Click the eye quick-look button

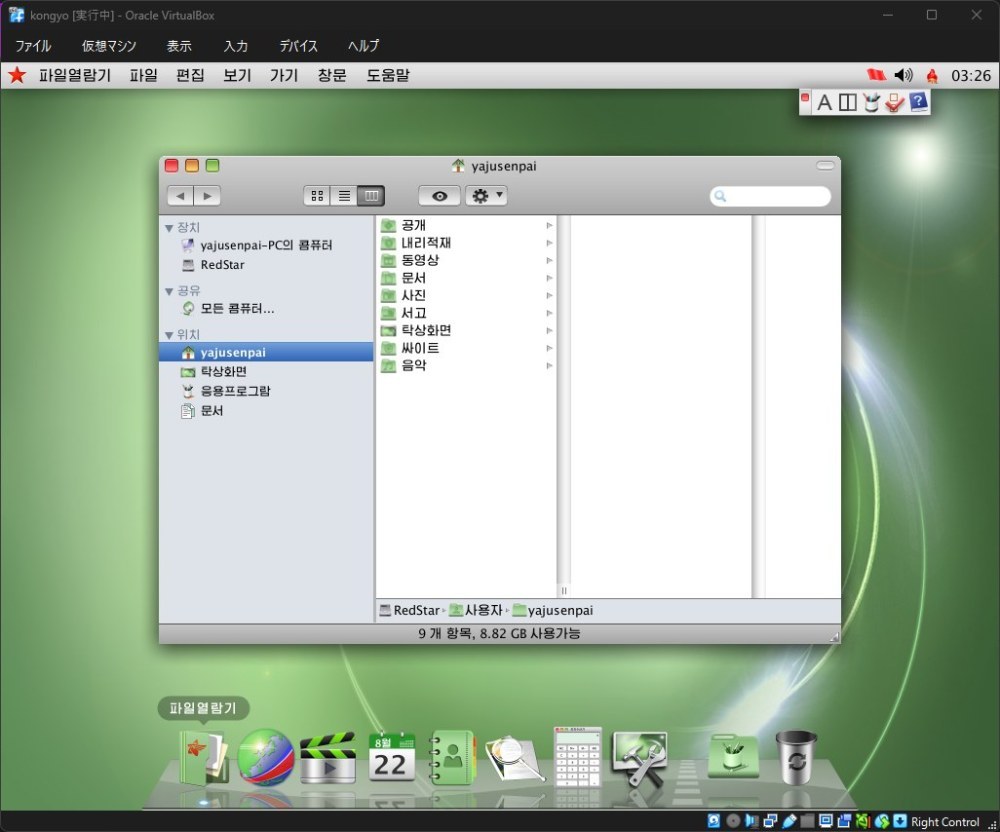[439, 196]
